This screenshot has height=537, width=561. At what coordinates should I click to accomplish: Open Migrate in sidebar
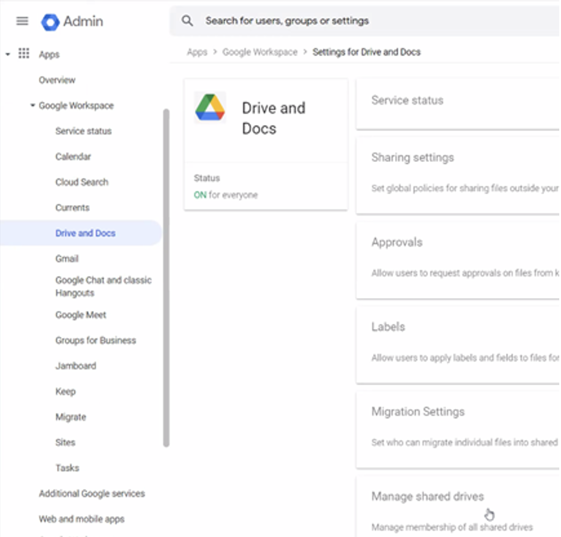[70, 417]
